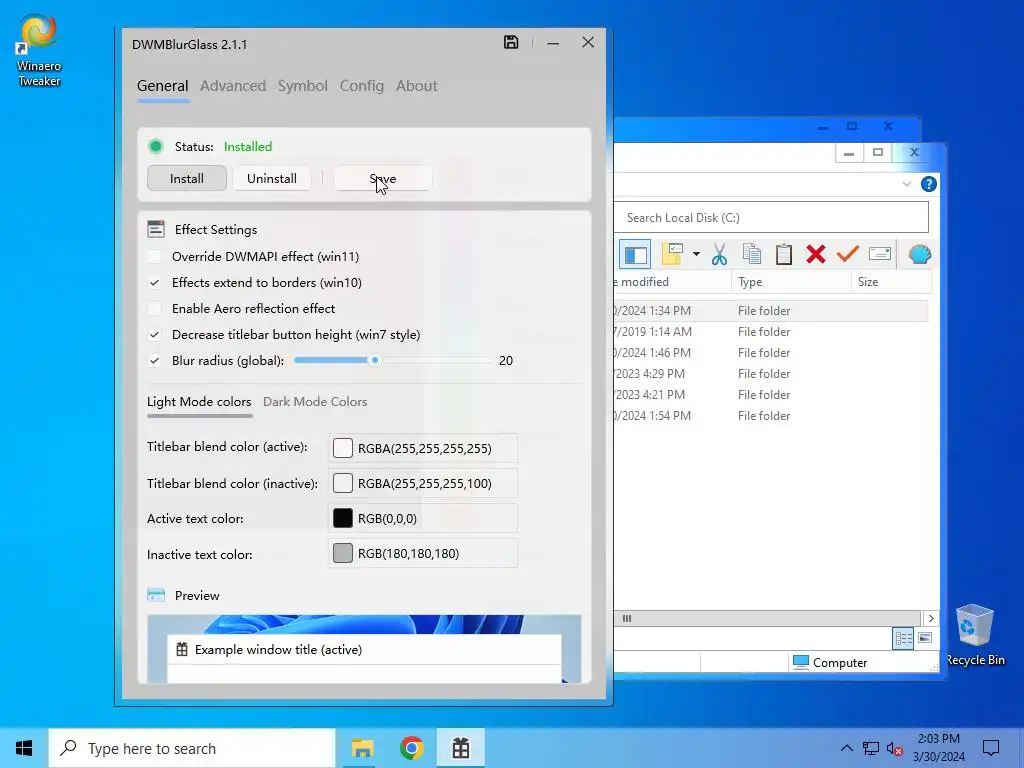Select the row modified 2023 4:29 PM

click(771, 374)
